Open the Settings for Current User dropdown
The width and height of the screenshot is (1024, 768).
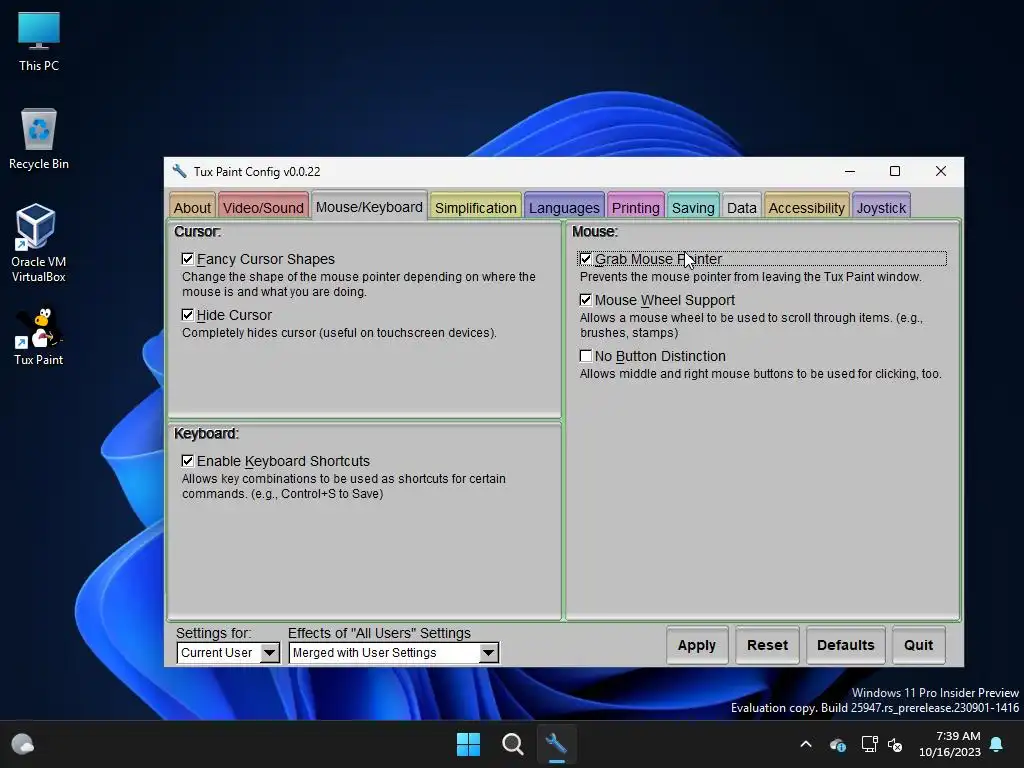coord(228,652)
